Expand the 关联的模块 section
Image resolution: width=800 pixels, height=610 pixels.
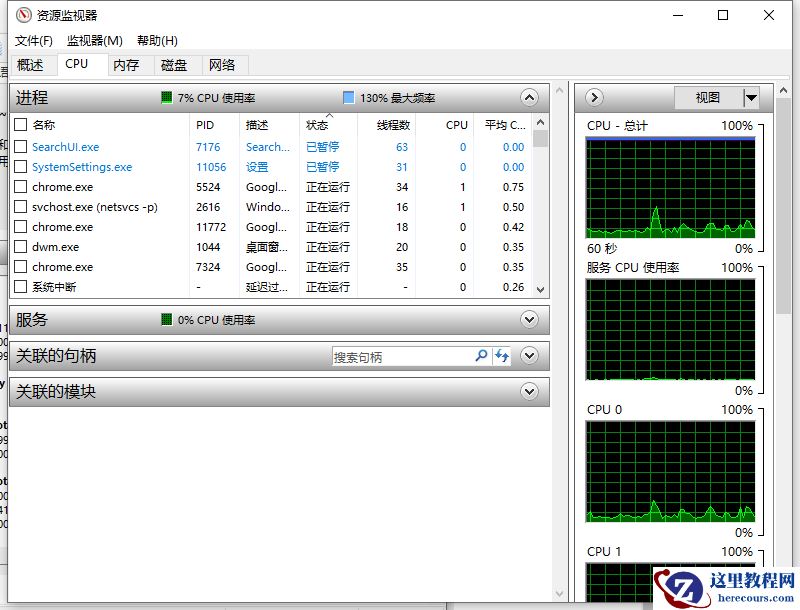(529, 391)
